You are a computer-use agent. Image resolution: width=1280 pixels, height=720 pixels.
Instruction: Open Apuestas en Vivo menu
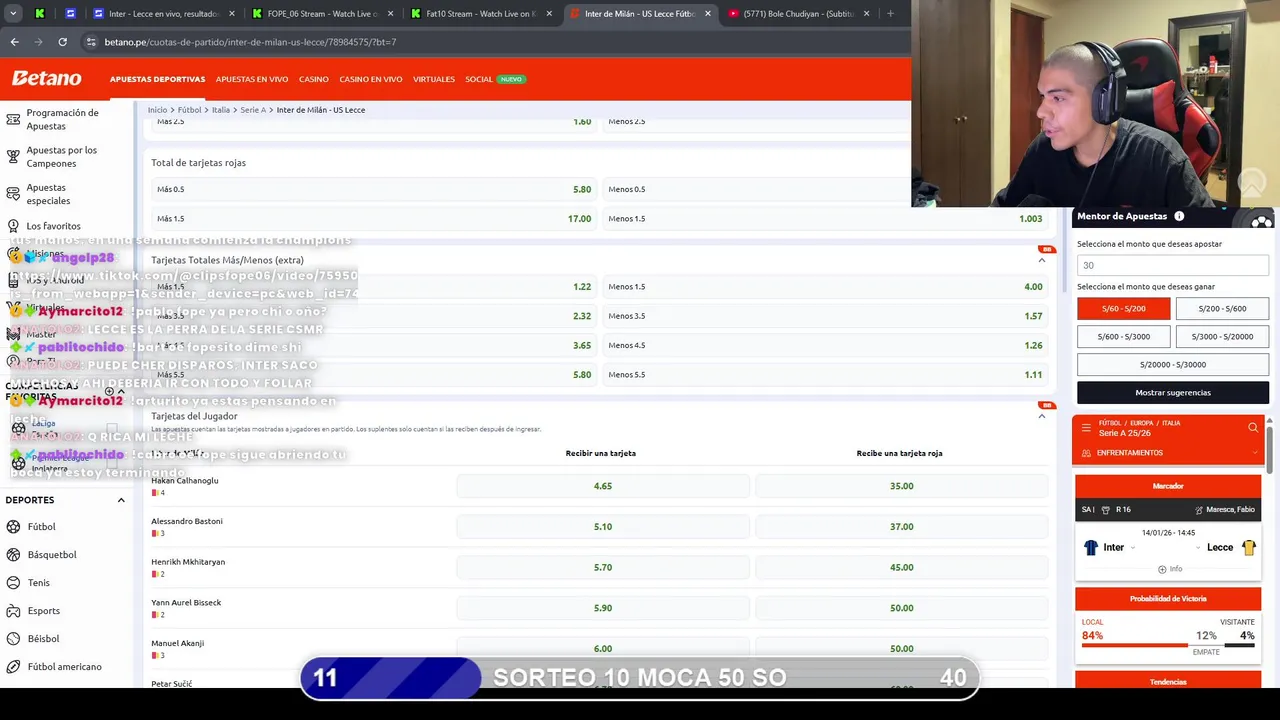pyautogui.click(x=252, y=79)
